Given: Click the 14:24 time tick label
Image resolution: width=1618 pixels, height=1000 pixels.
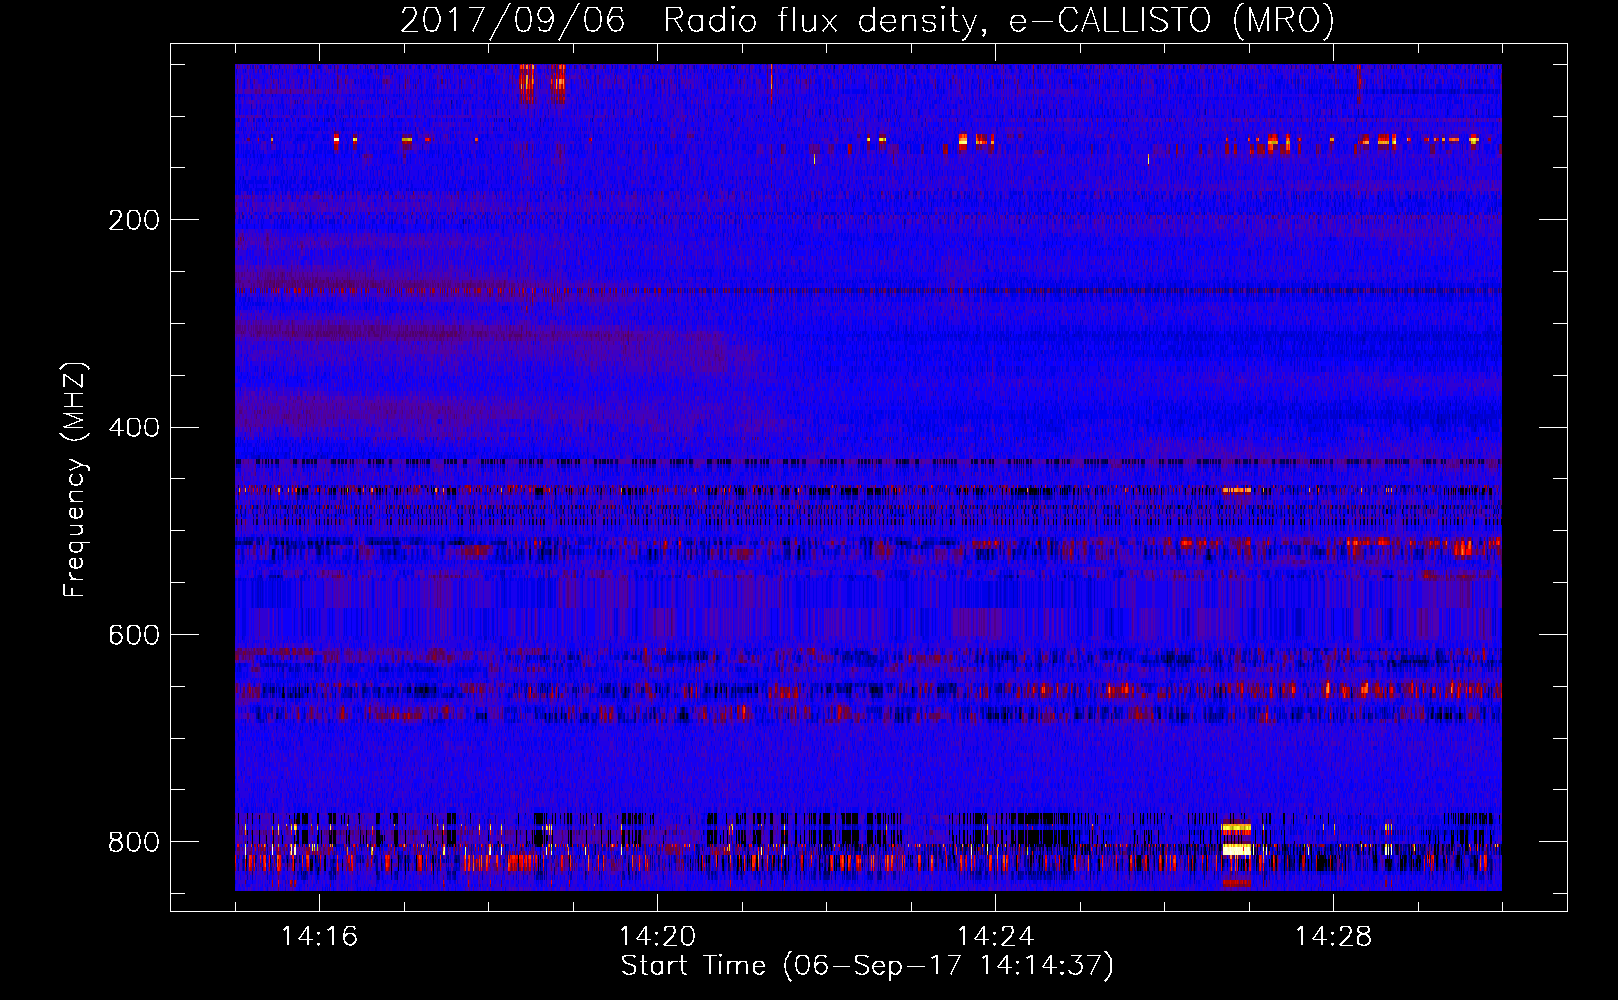Looking at the screenshot, I should [995, 937].
